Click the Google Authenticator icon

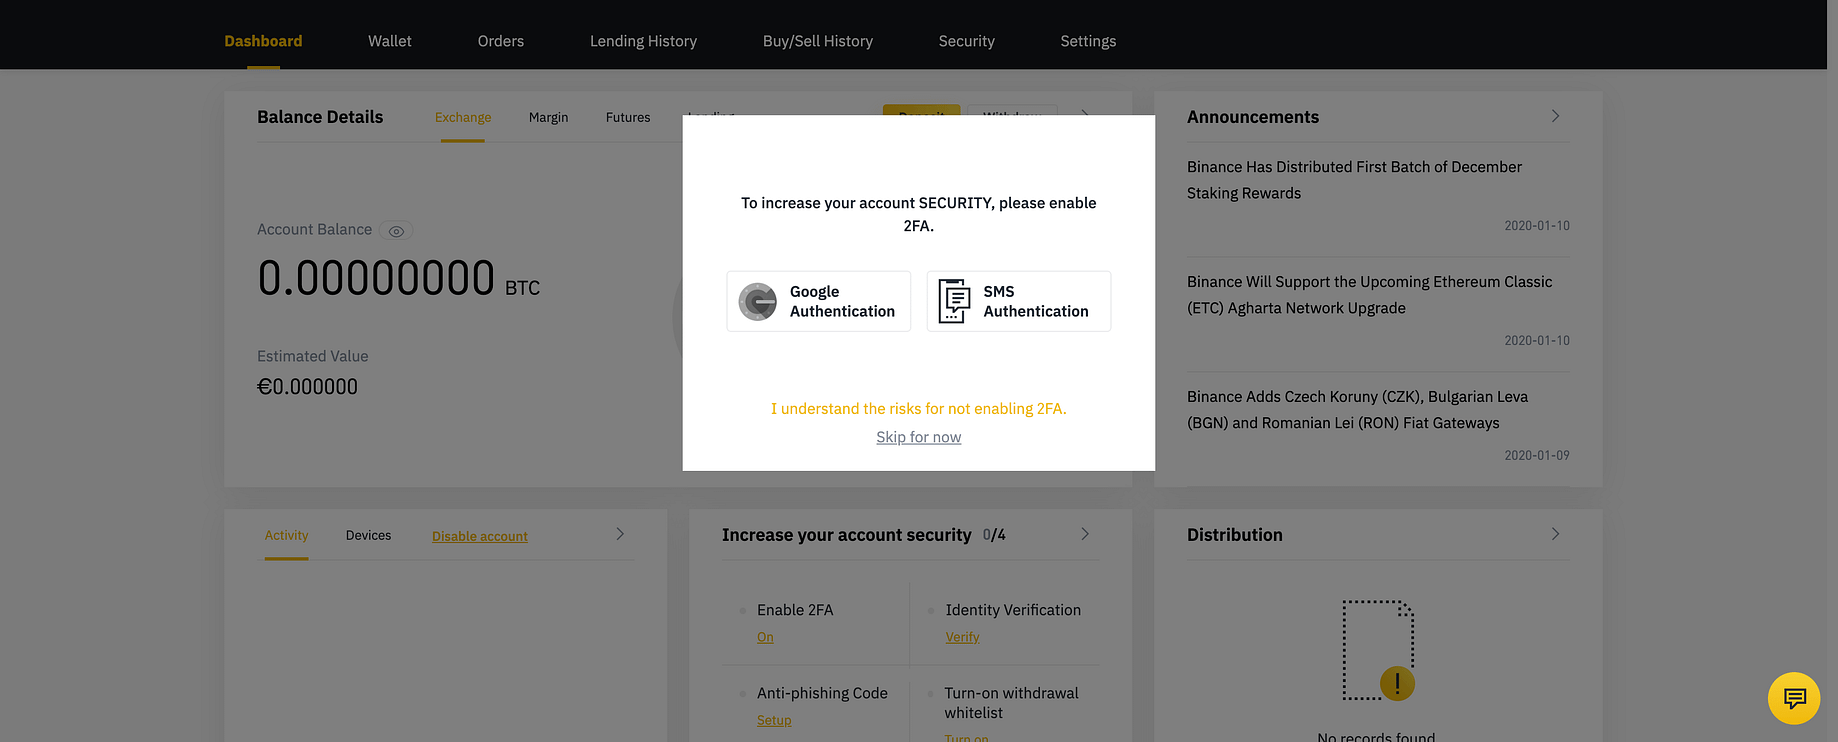click(x=757, y=301)
